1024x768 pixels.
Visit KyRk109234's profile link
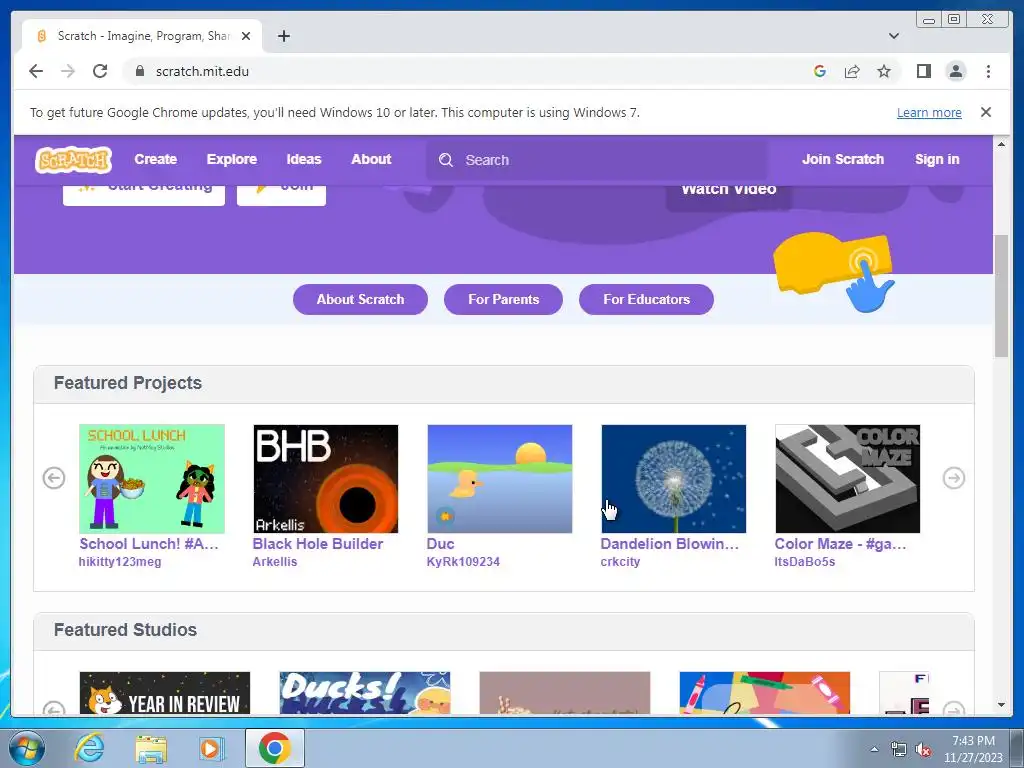click(x=463, y=562)
